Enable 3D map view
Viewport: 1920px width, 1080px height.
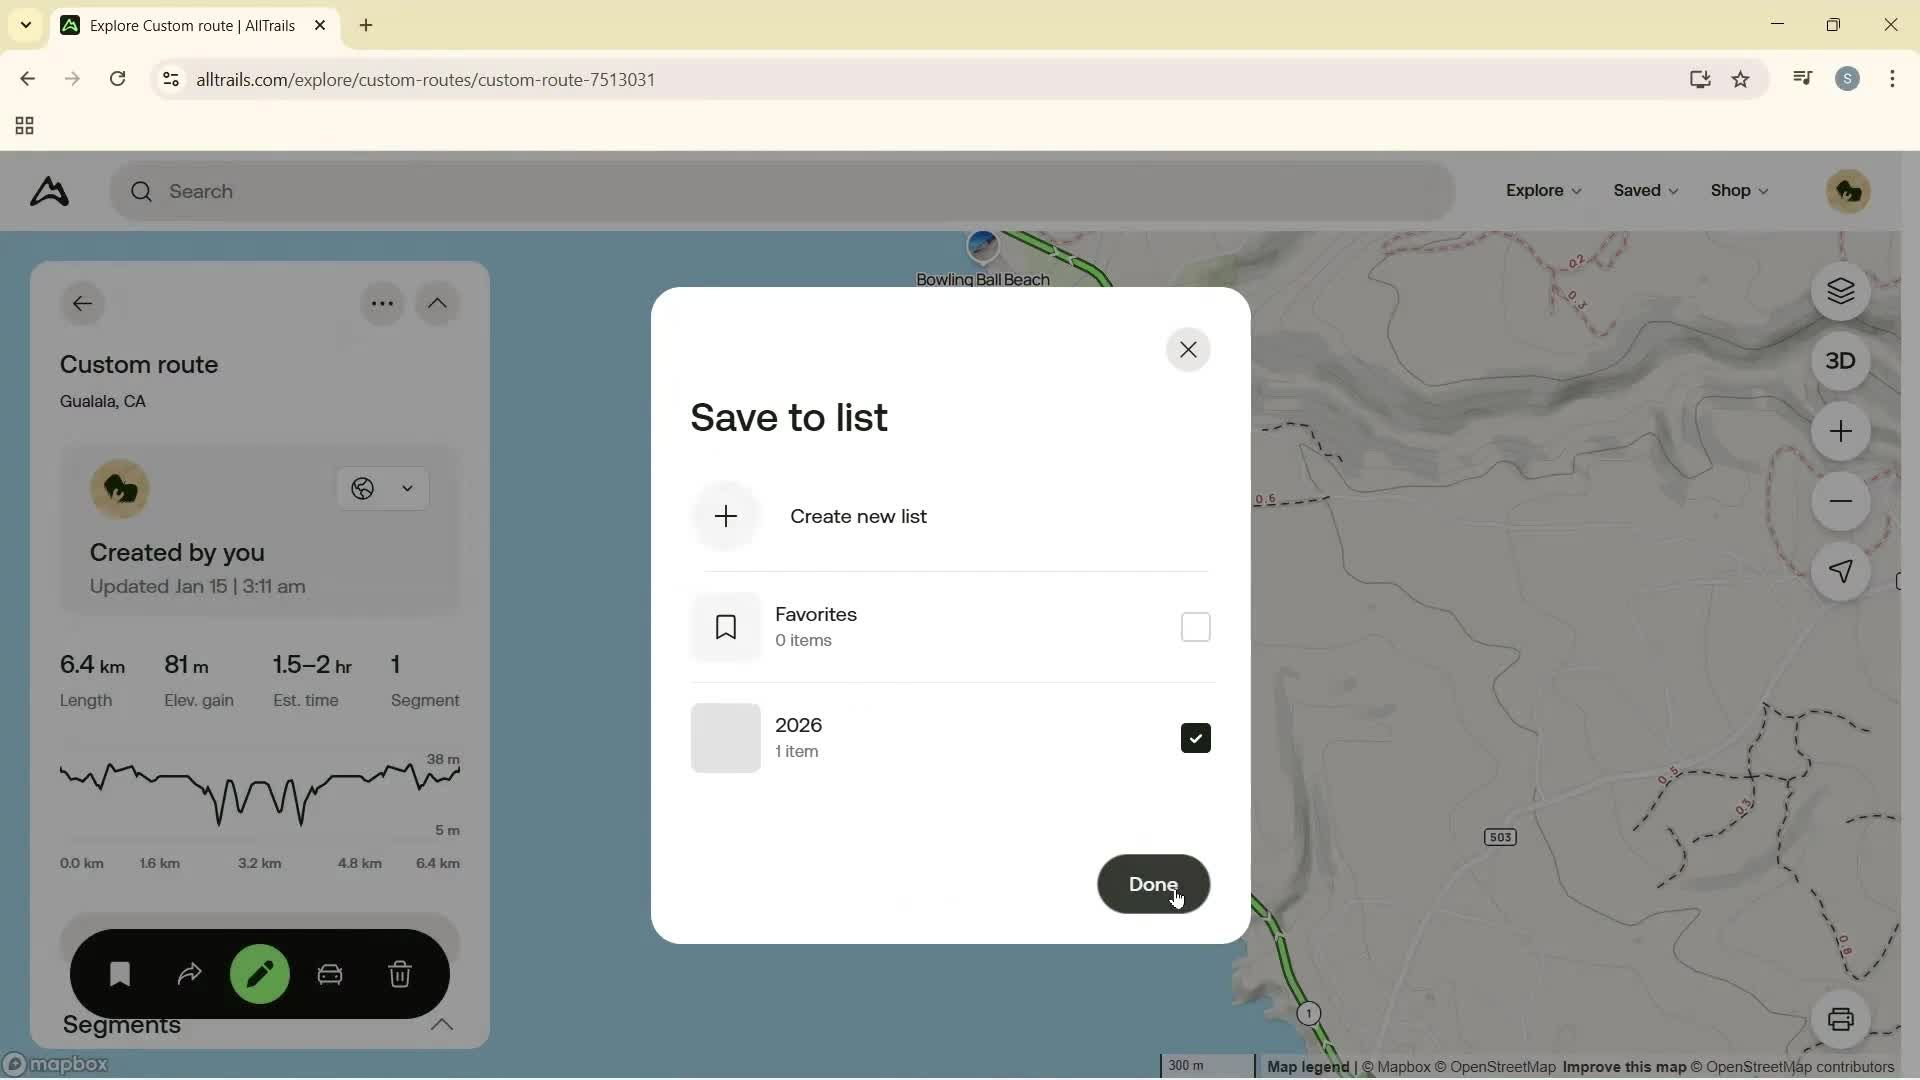click(1841, 360)
